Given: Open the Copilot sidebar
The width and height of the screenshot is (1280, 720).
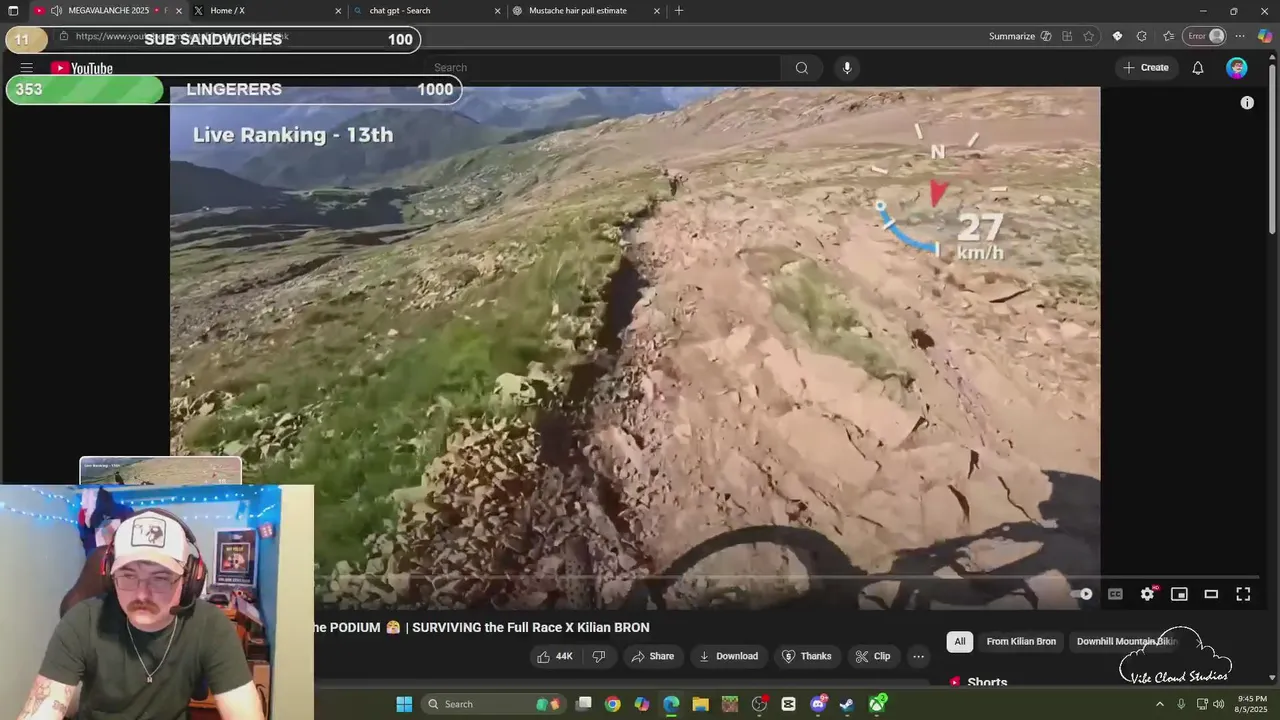Looking at the screenshot, I should click(x=1265, y=36).
